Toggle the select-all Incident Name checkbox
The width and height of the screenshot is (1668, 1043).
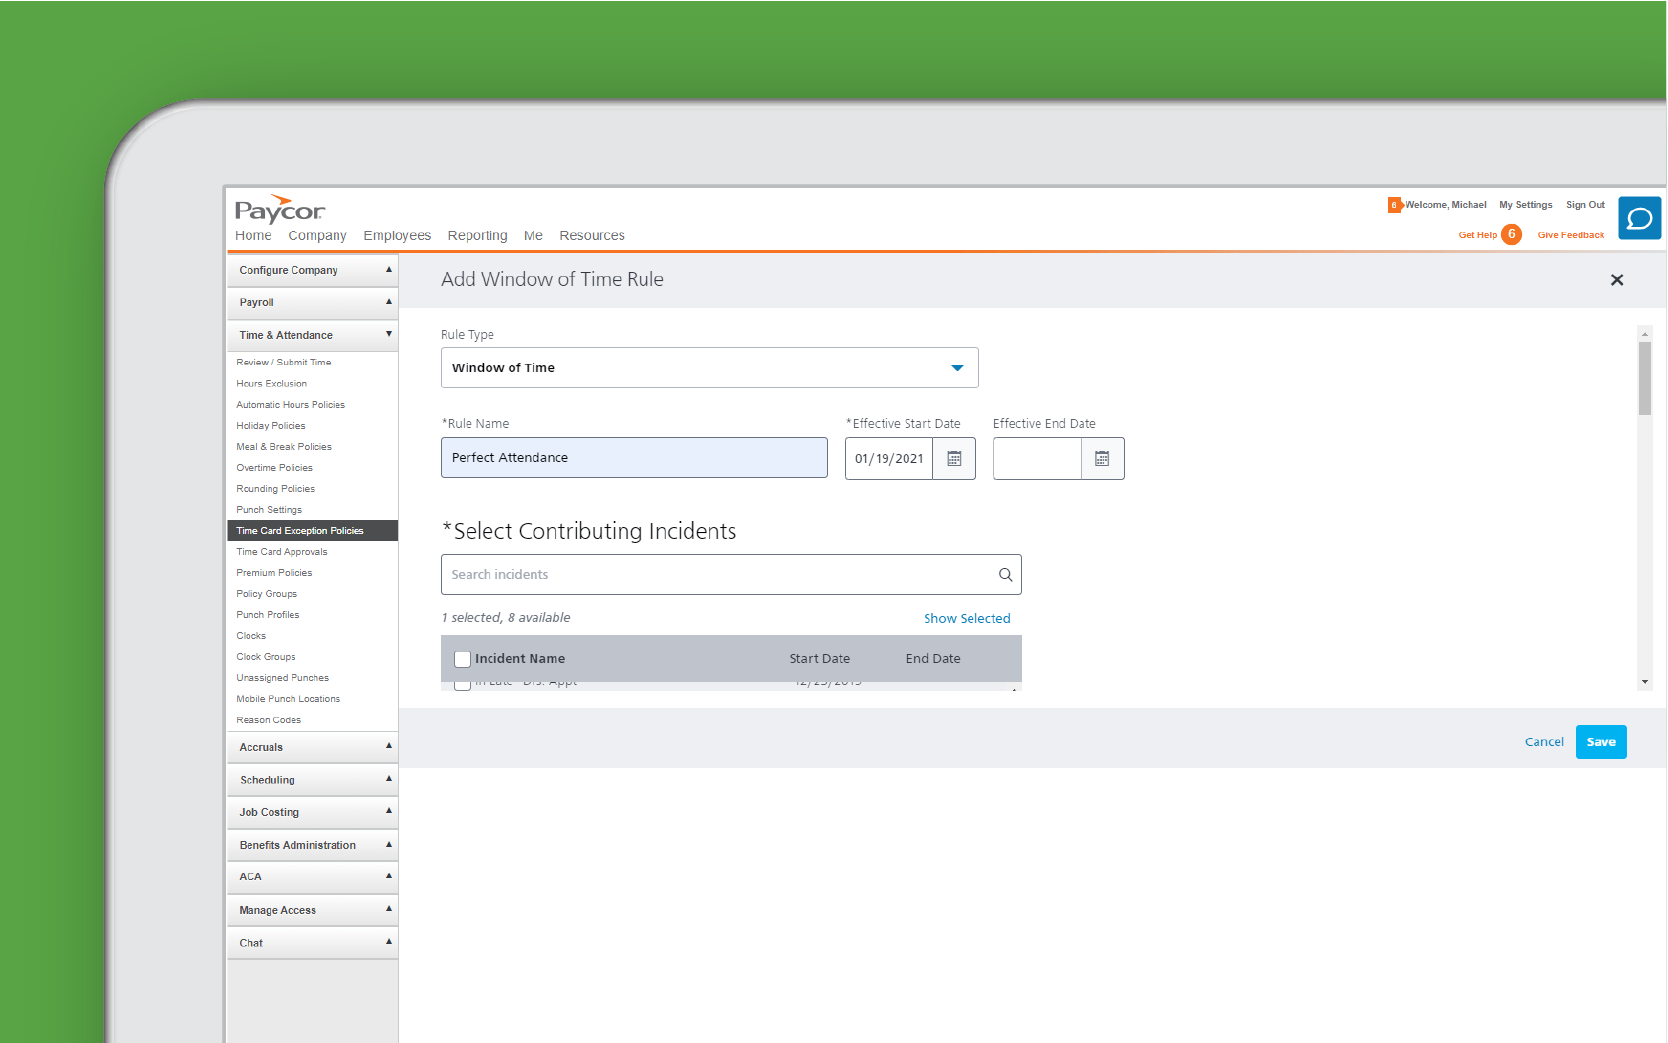pos(462,659)
